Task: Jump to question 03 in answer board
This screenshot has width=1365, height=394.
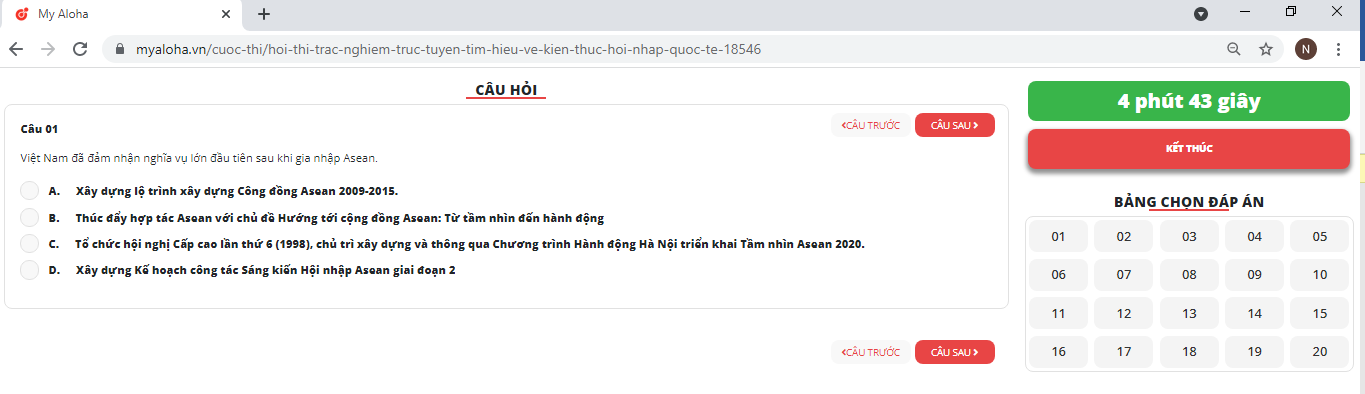Action: (x=1189, y=236)
